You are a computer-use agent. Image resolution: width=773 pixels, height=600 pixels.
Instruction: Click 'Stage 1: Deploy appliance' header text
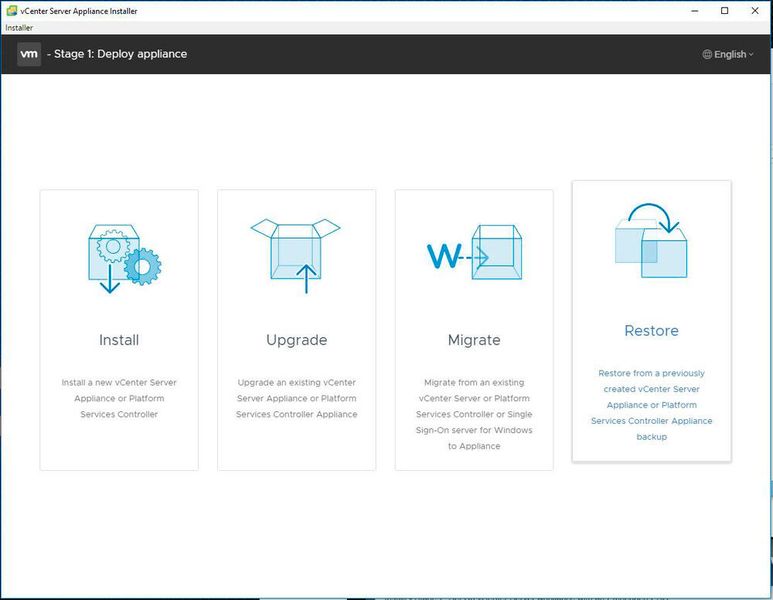pyautogui.click(x=120, y=54)
